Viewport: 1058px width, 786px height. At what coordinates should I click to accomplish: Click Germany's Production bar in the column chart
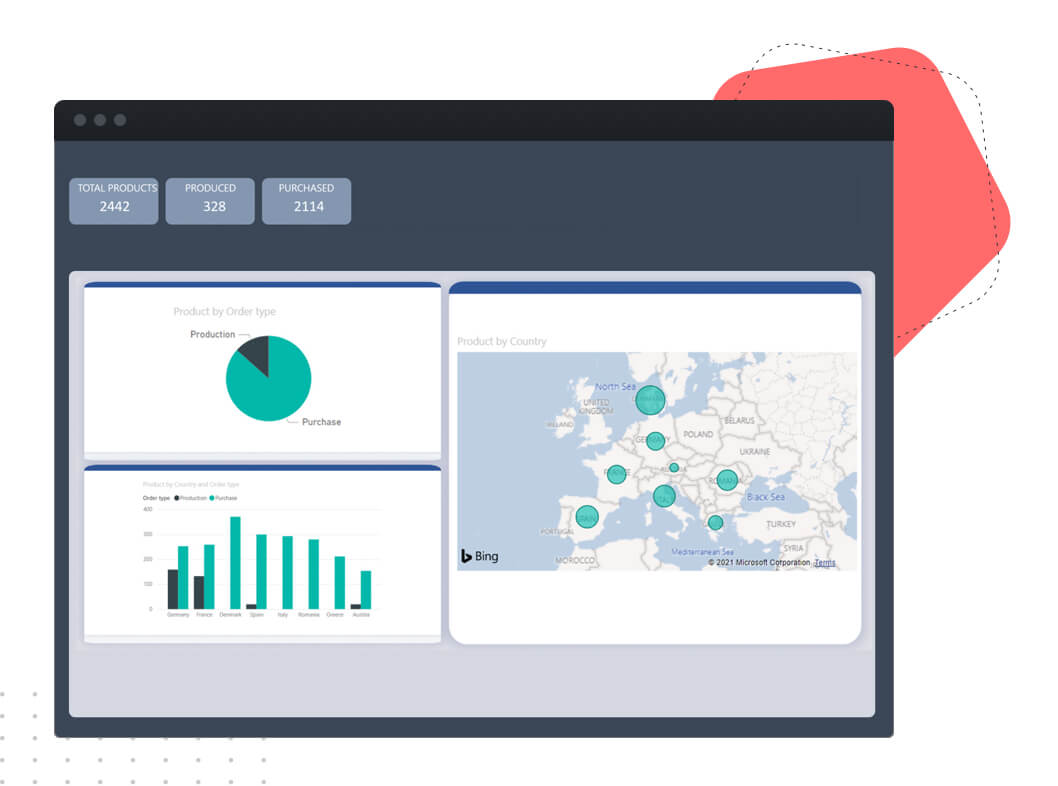pos(172,589)
